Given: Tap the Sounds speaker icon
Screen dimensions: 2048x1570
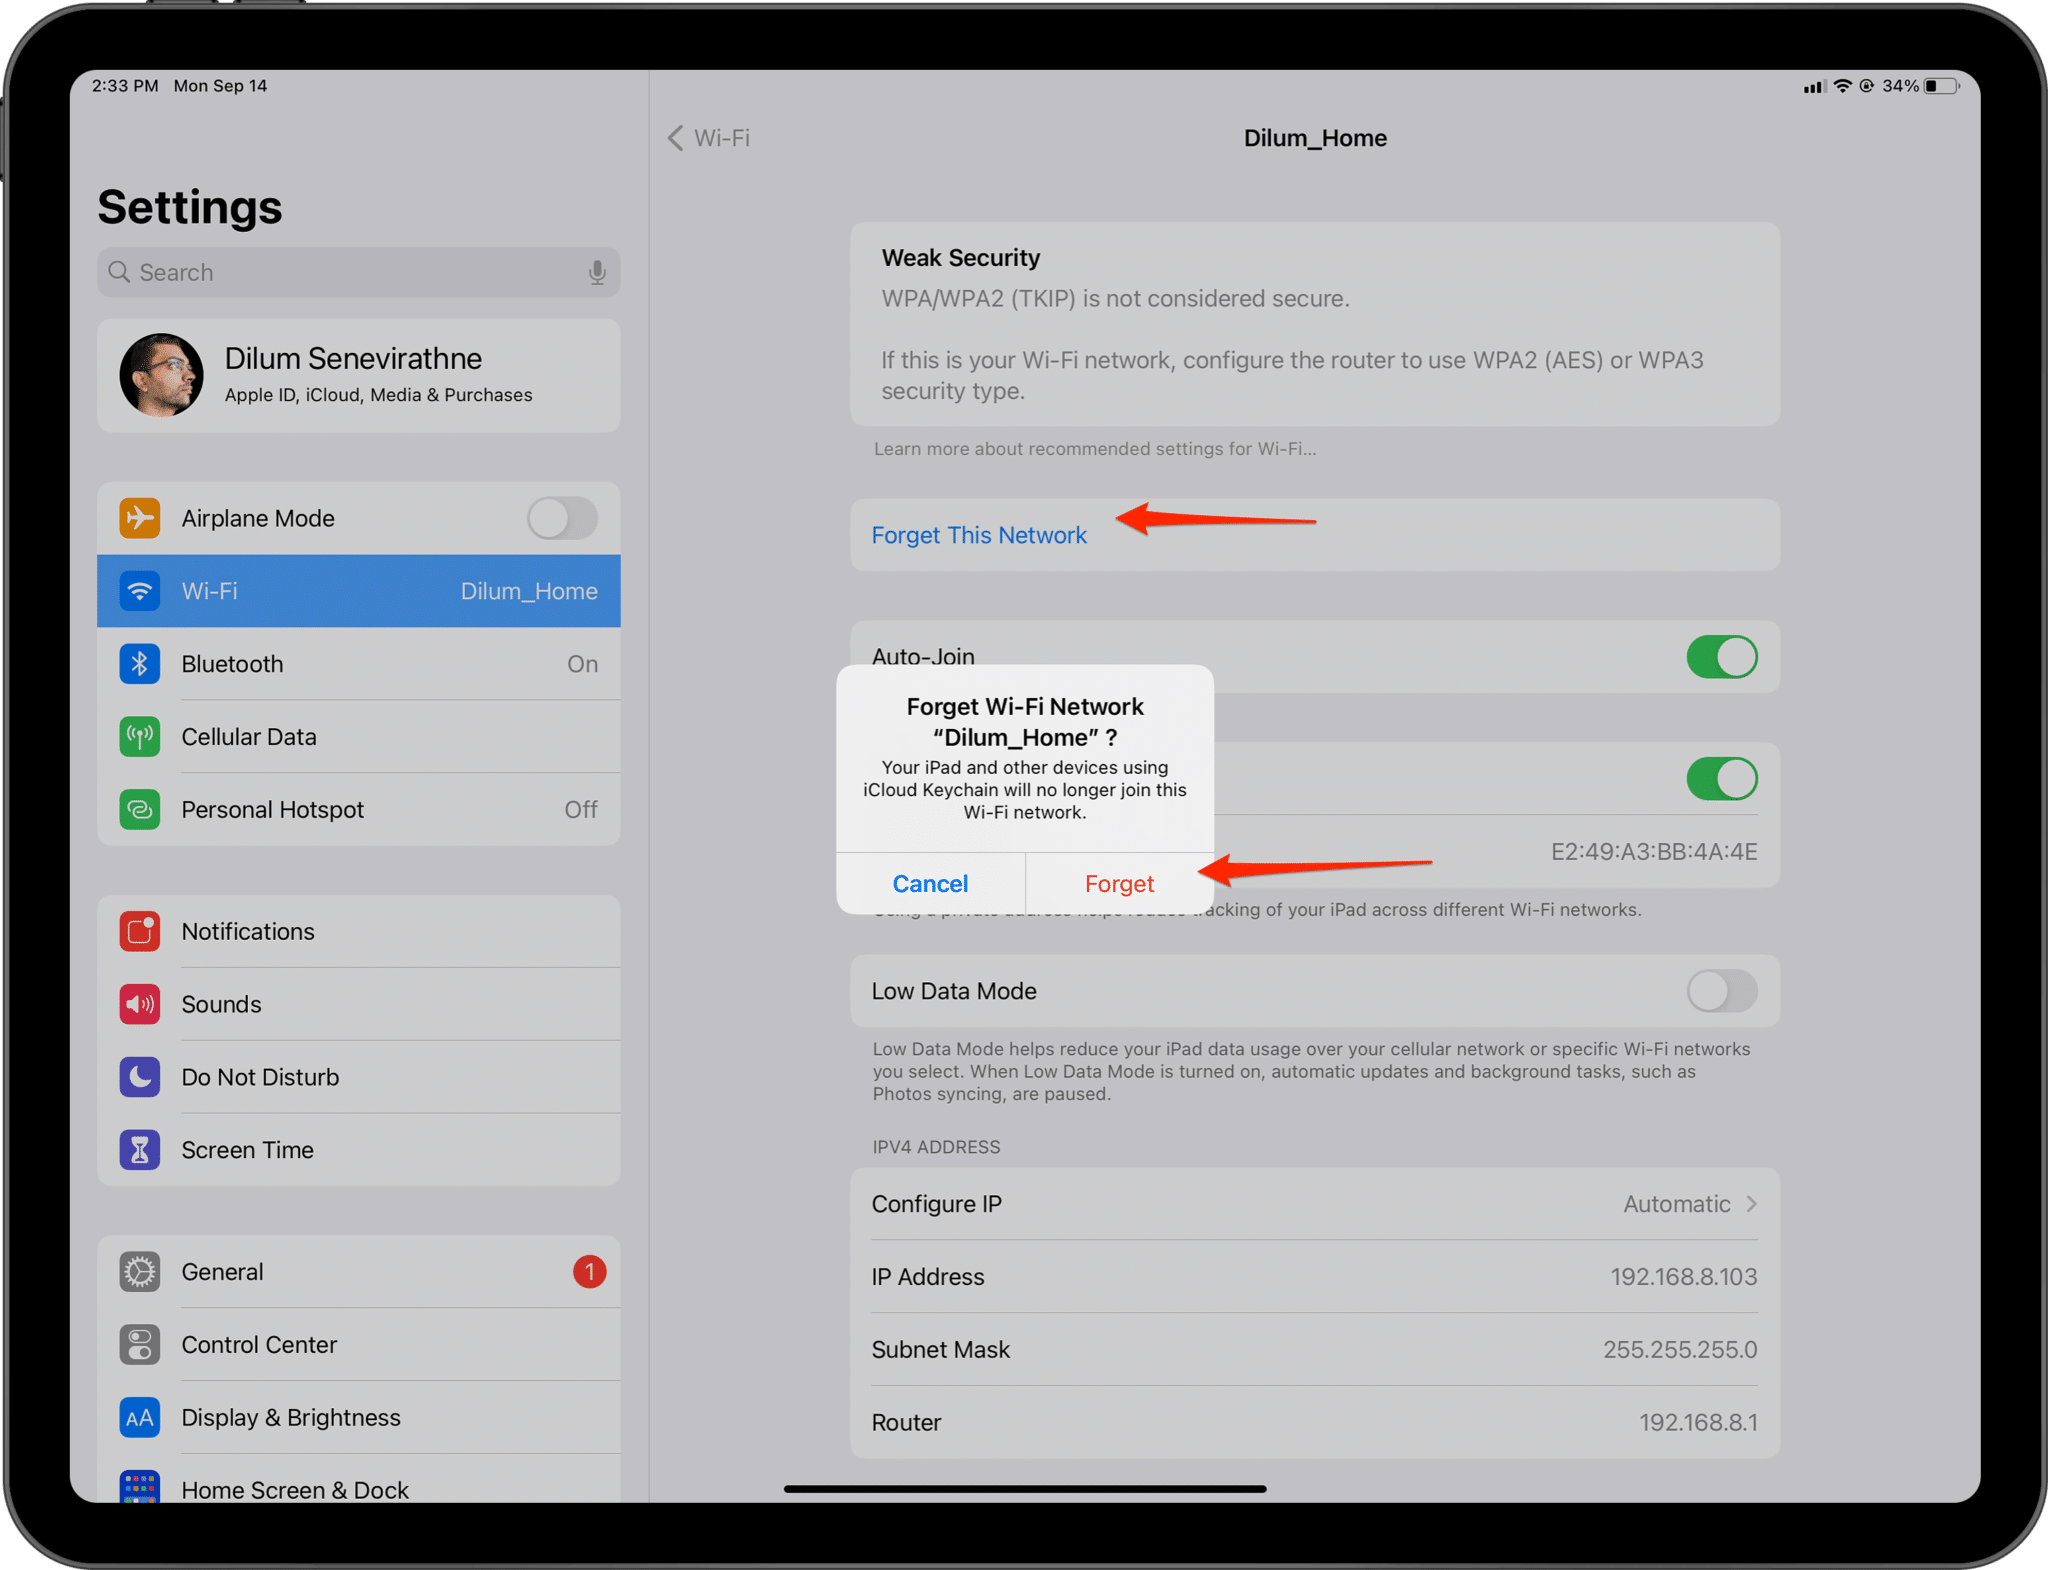Looking at the screenshot, I should 140,1004.
